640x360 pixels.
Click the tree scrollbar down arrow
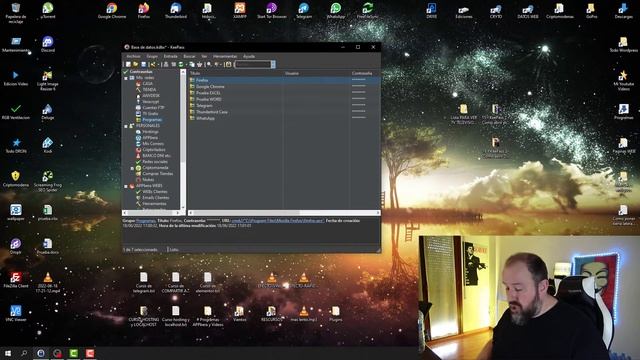(183, 207)
